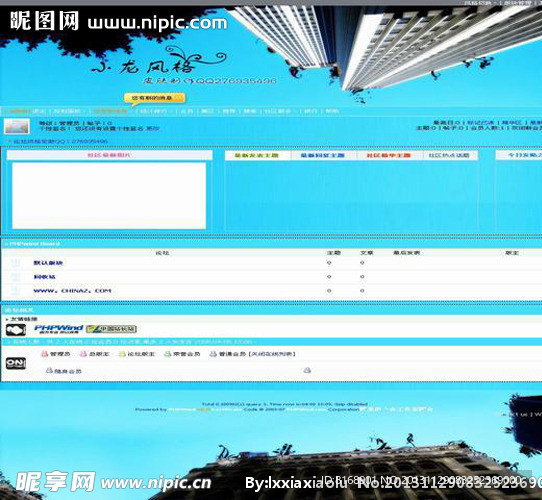Select the red 社区精华主题 tab

point(389,156)
